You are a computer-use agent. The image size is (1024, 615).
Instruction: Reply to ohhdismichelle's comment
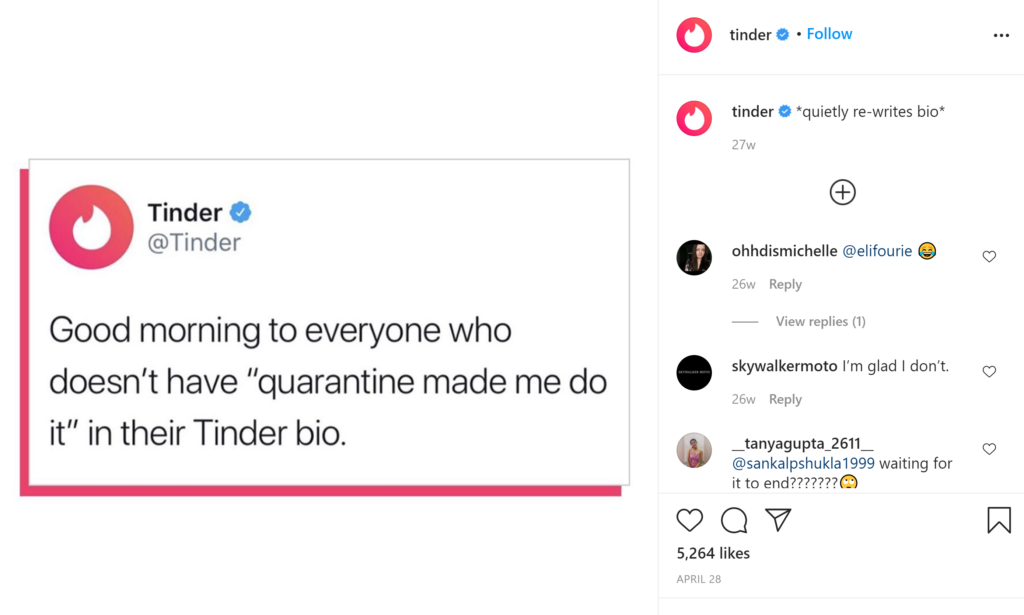click(785, 284)
